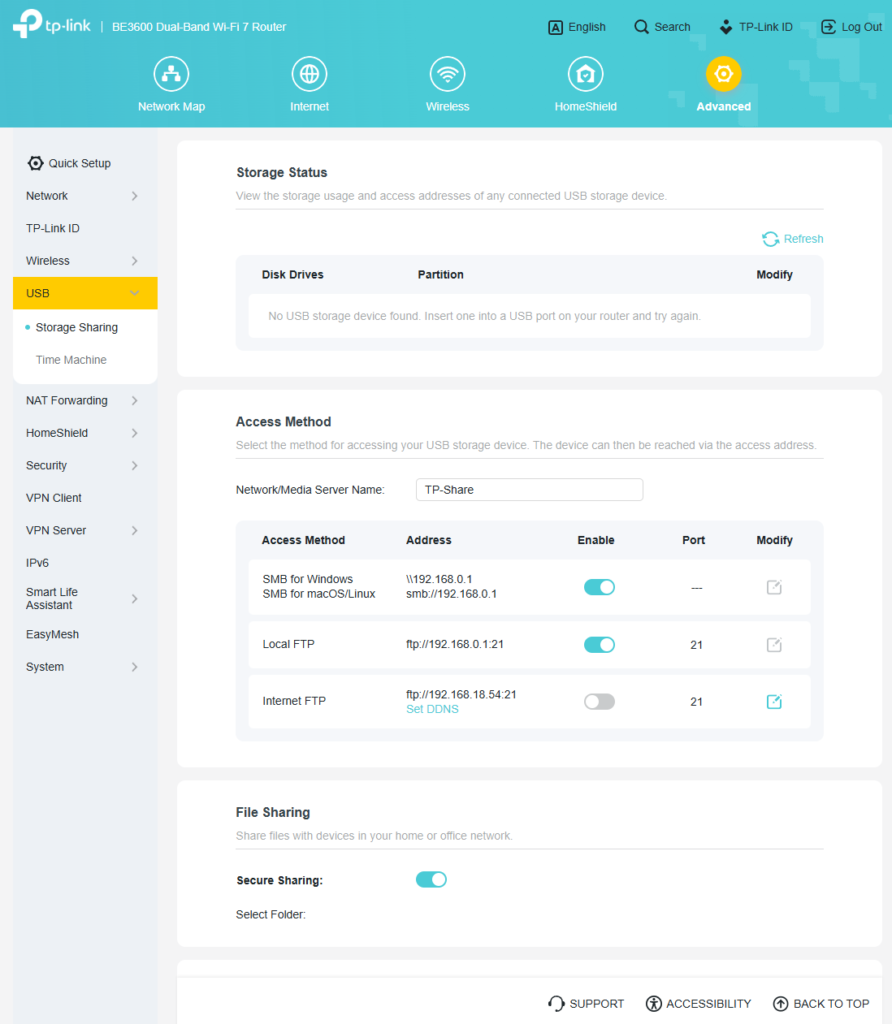Turn off Local FTP toggle

pos(599,645)
